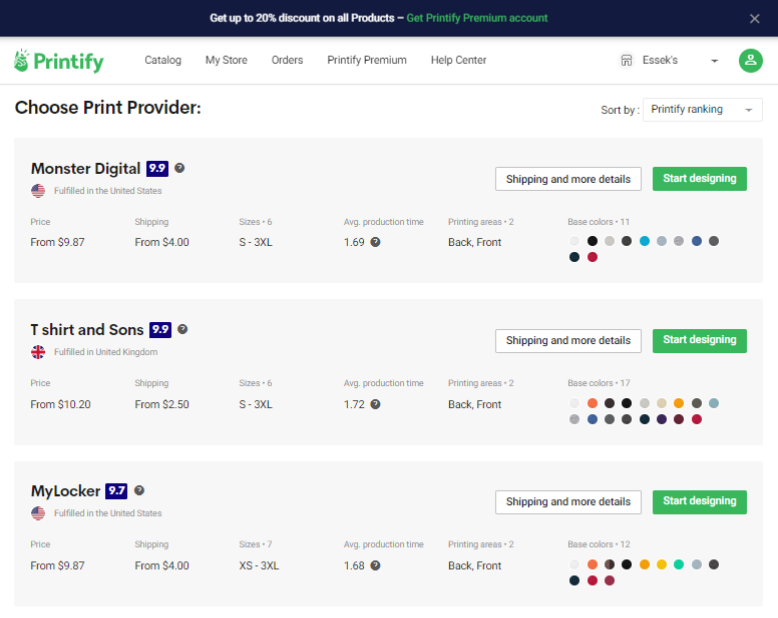This screenshot has width=778, height=618.
Task: Select the cyan base color for Monster Digital
Action: [x=644, y=241]
